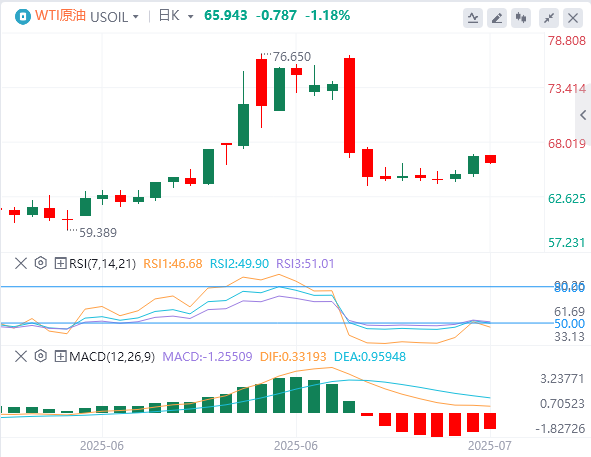The image size is (591, 457).
Task: Click the WTI原油 symbol name
Action: click(60, 15)
